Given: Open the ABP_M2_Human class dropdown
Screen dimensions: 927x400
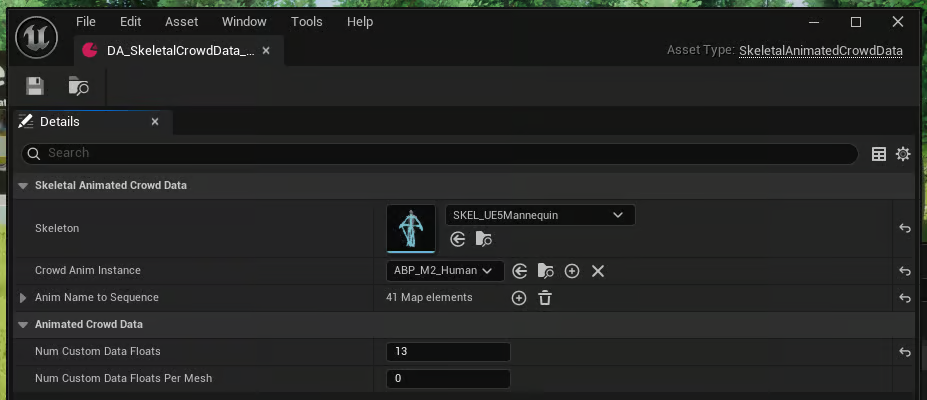Looking at the screenshot, I should pyautogui.click(x=444, y=271).
